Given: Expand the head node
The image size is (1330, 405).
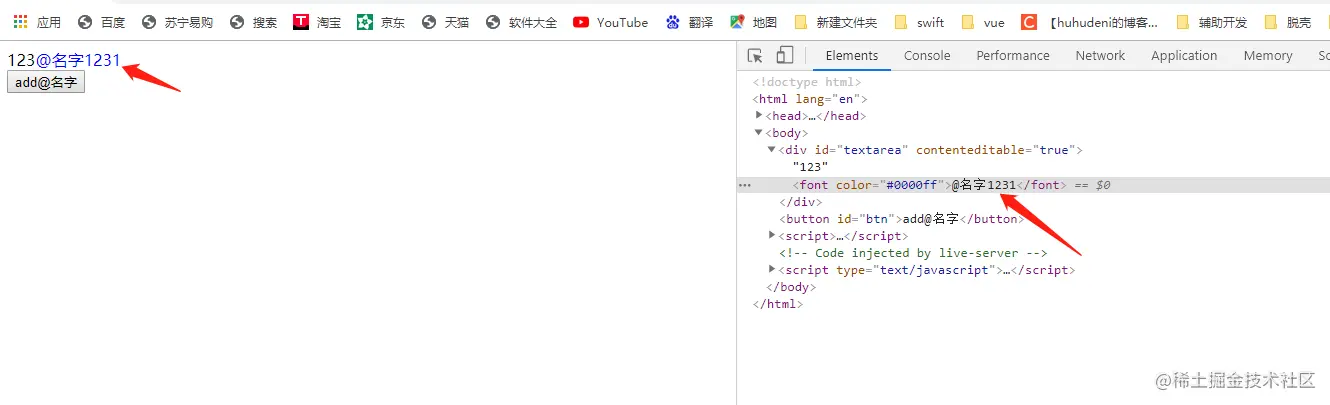Looking at the screenshot, I should pyautogui.click(x=759, y=116).
